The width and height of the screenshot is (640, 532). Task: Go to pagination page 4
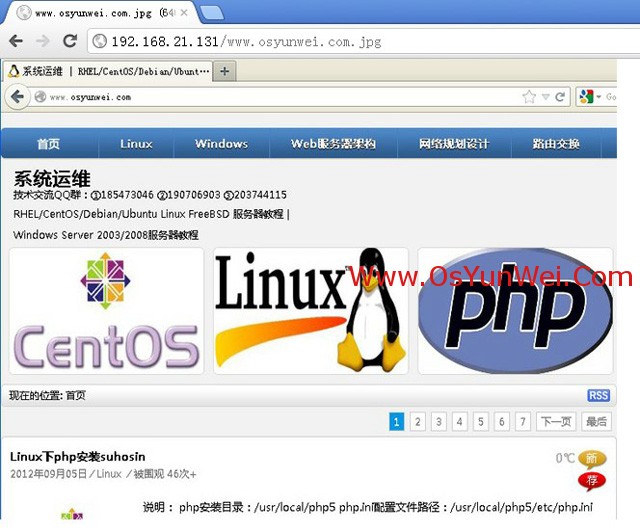point(460,421)
